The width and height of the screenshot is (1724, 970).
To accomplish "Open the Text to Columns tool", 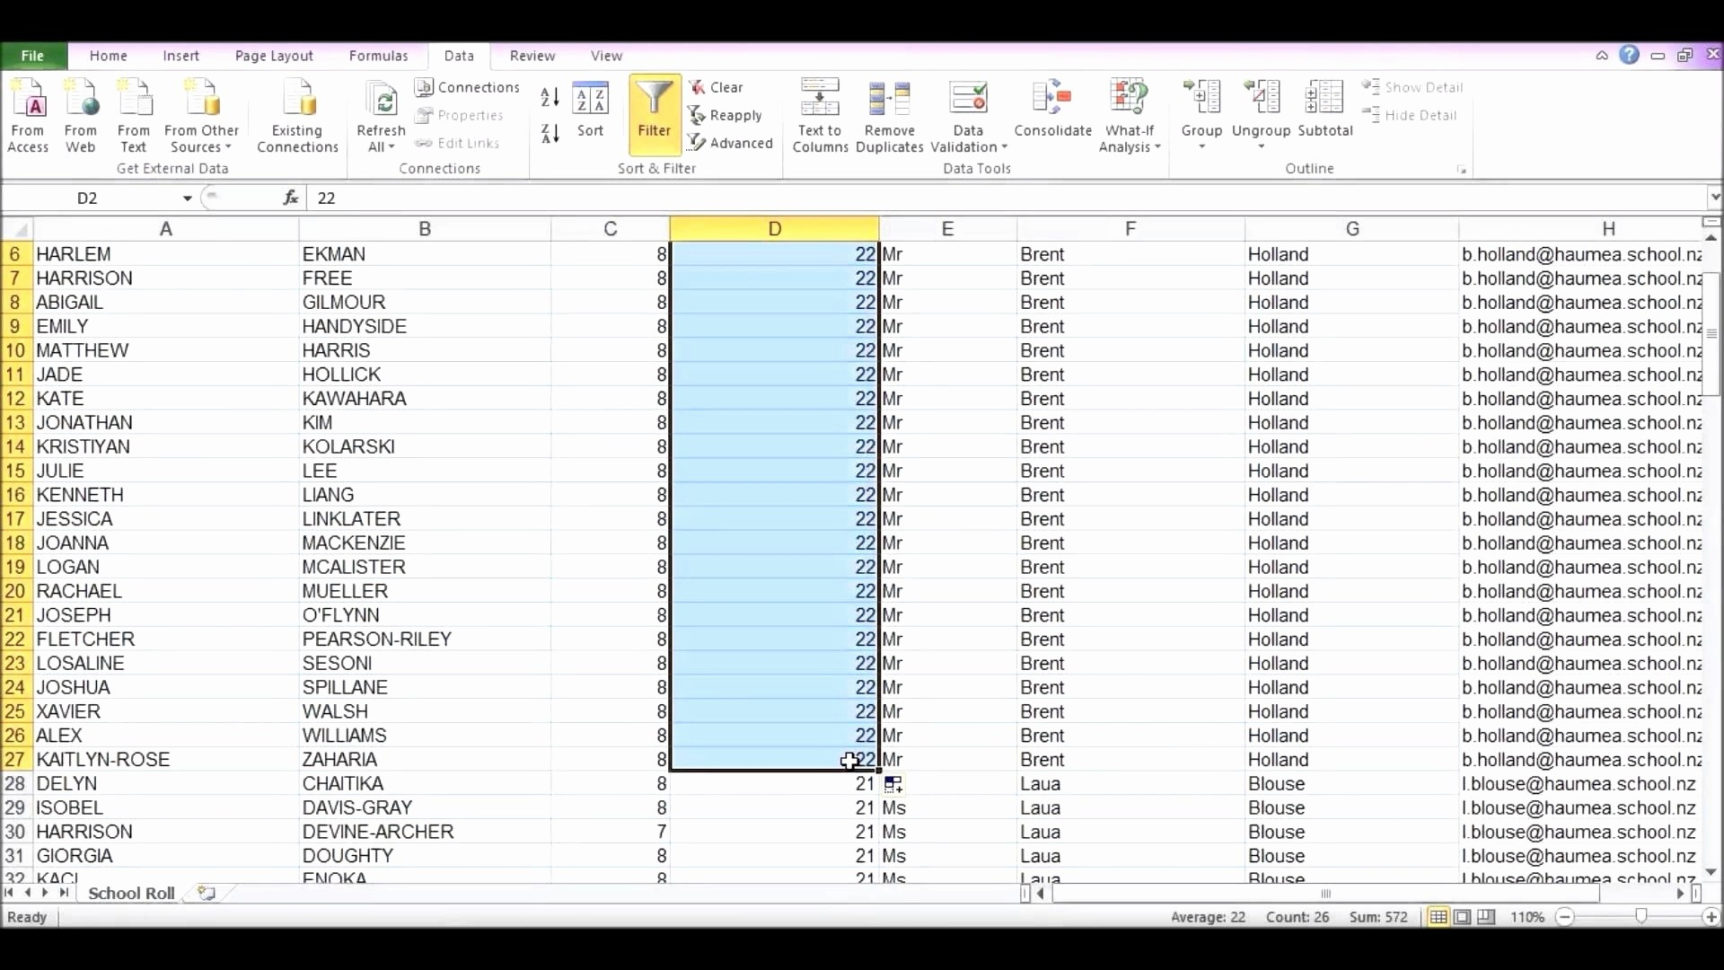I will tap(819, 113).
